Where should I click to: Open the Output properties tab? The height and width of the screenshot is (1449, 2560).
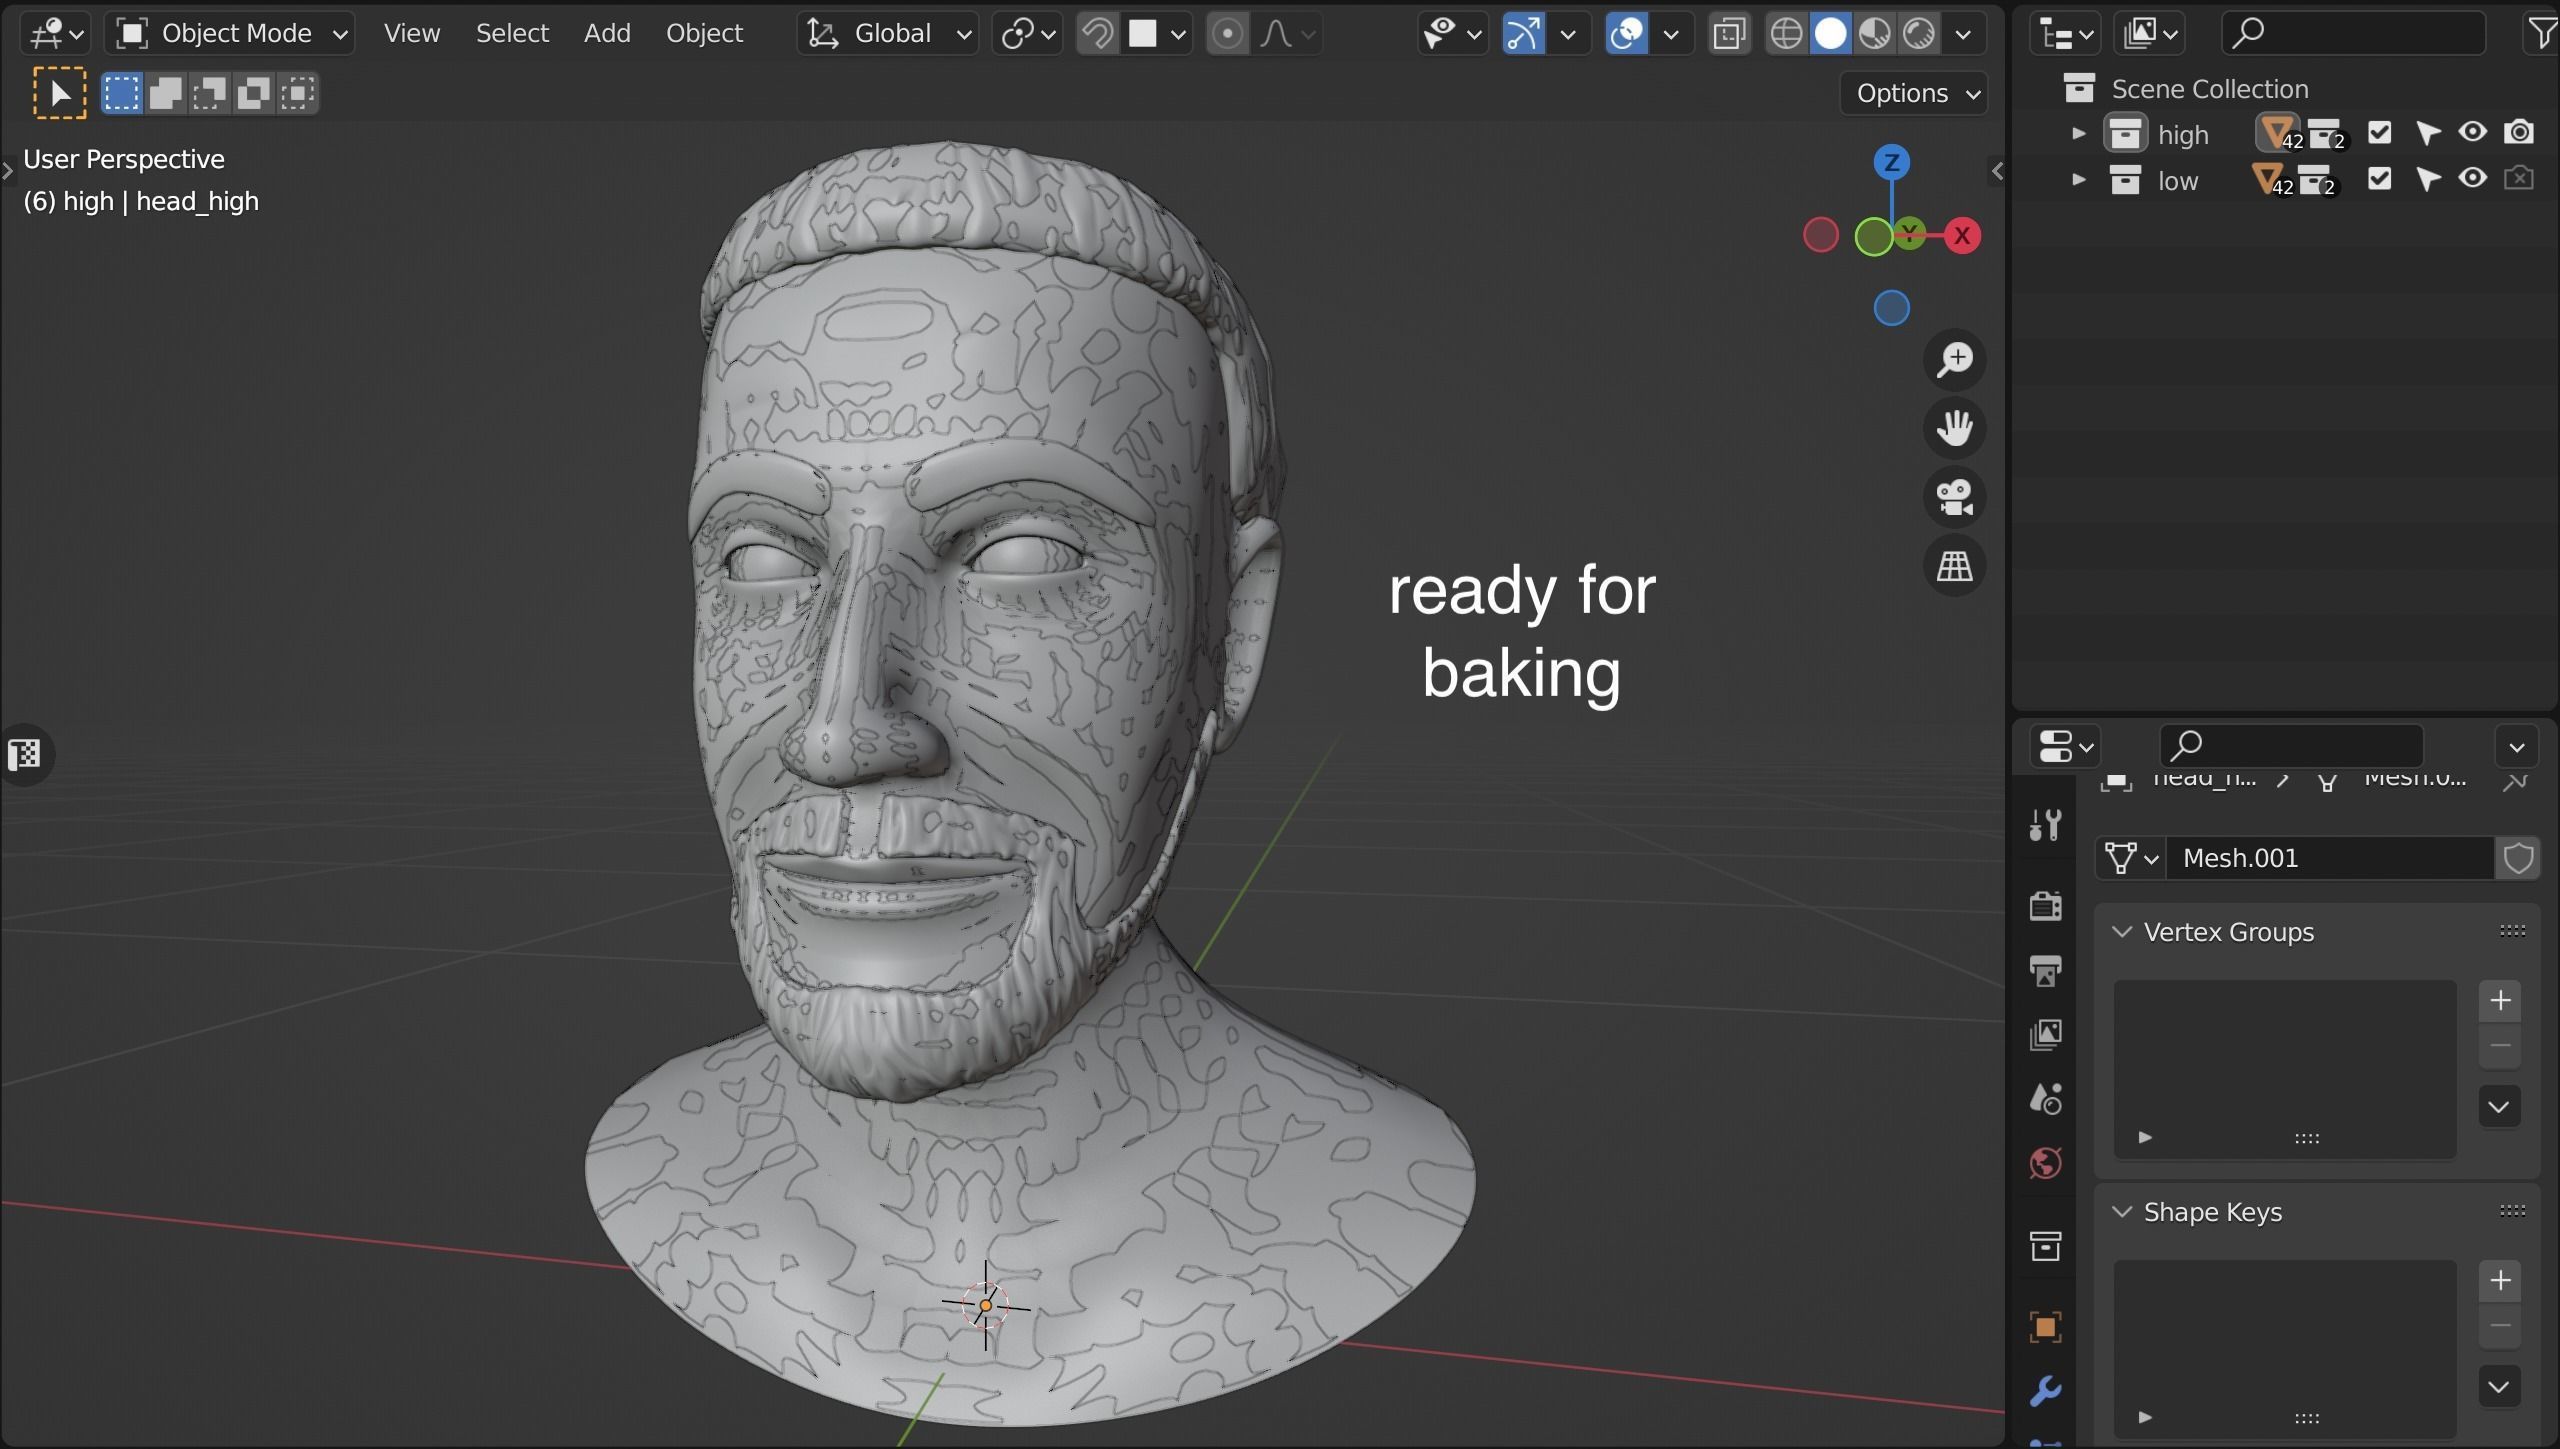[2045, 970]
